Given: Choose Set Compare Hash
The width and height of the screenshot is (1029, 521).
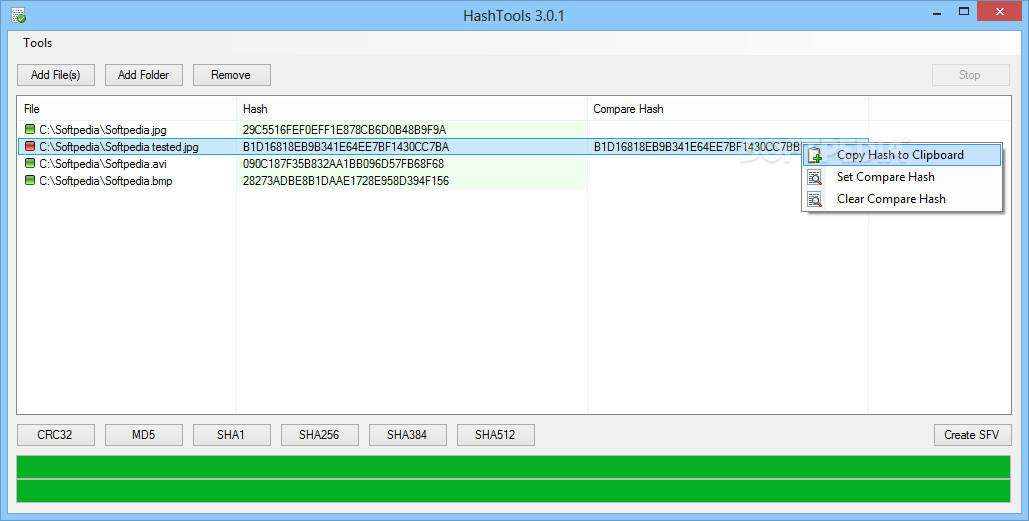Looking at the screenshot, I should click(902, 177).
